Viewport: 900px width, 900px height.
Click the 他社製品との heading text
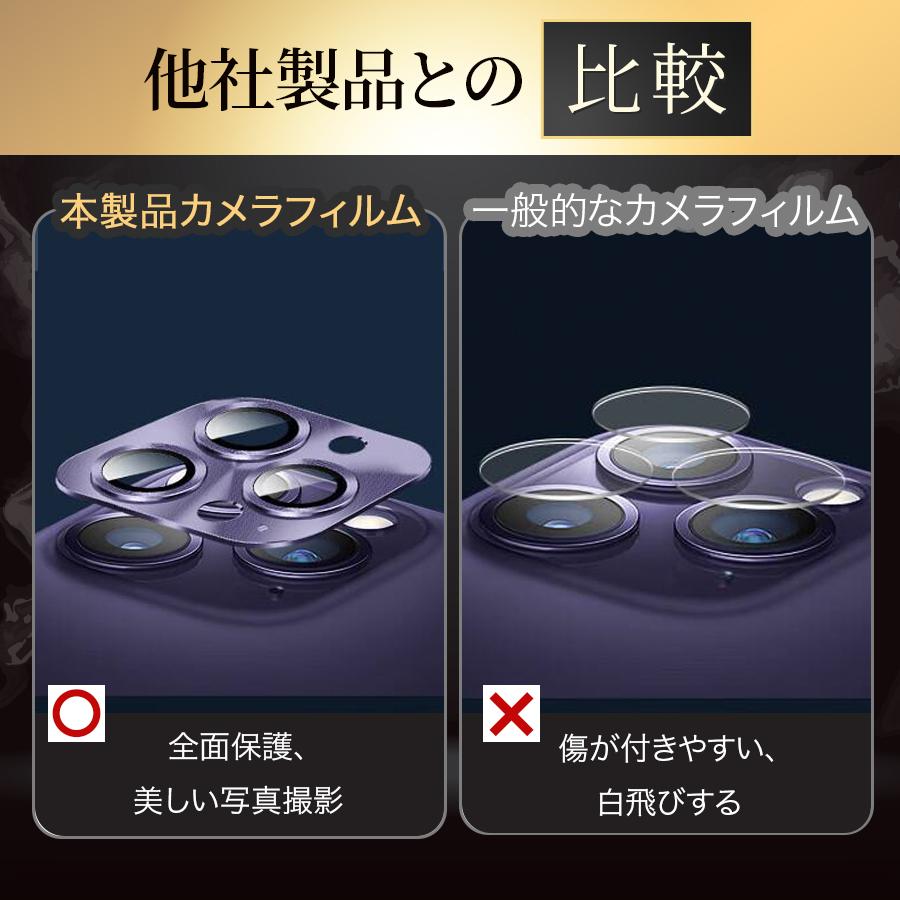point(333,80)
